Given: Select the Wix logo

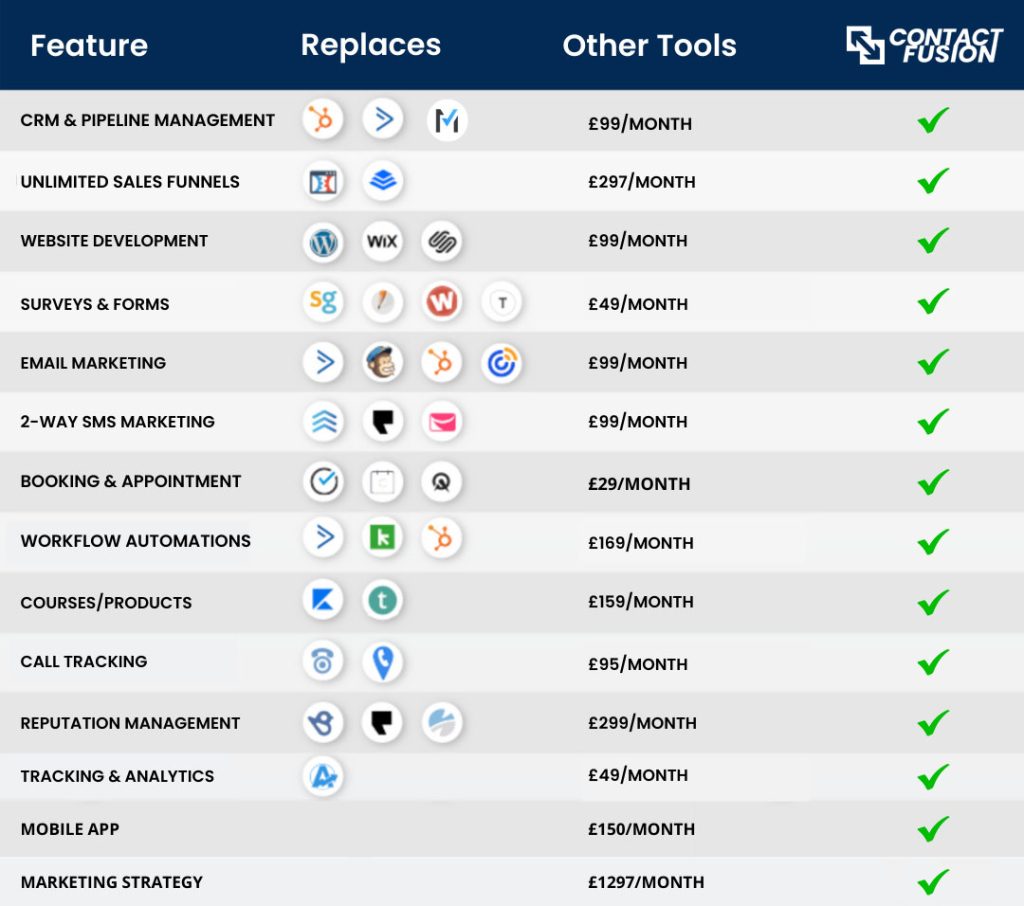Looking at the screenshot, I should pos(382,242).
